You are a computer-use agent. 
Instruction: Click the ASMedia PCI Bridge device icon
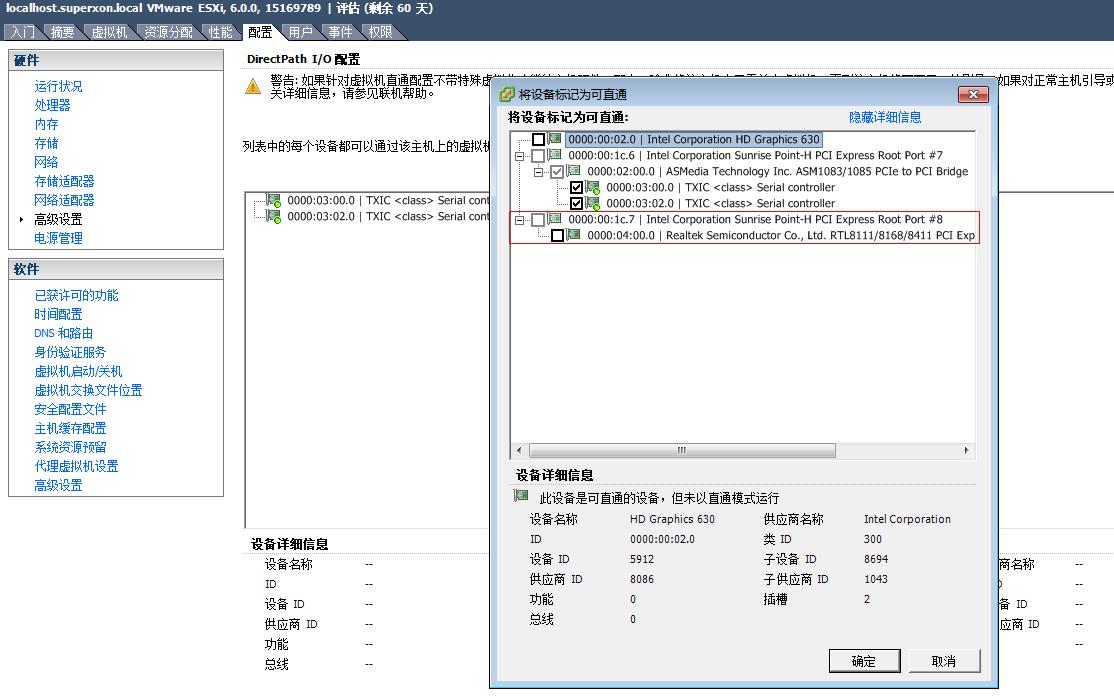coord(573,171)
